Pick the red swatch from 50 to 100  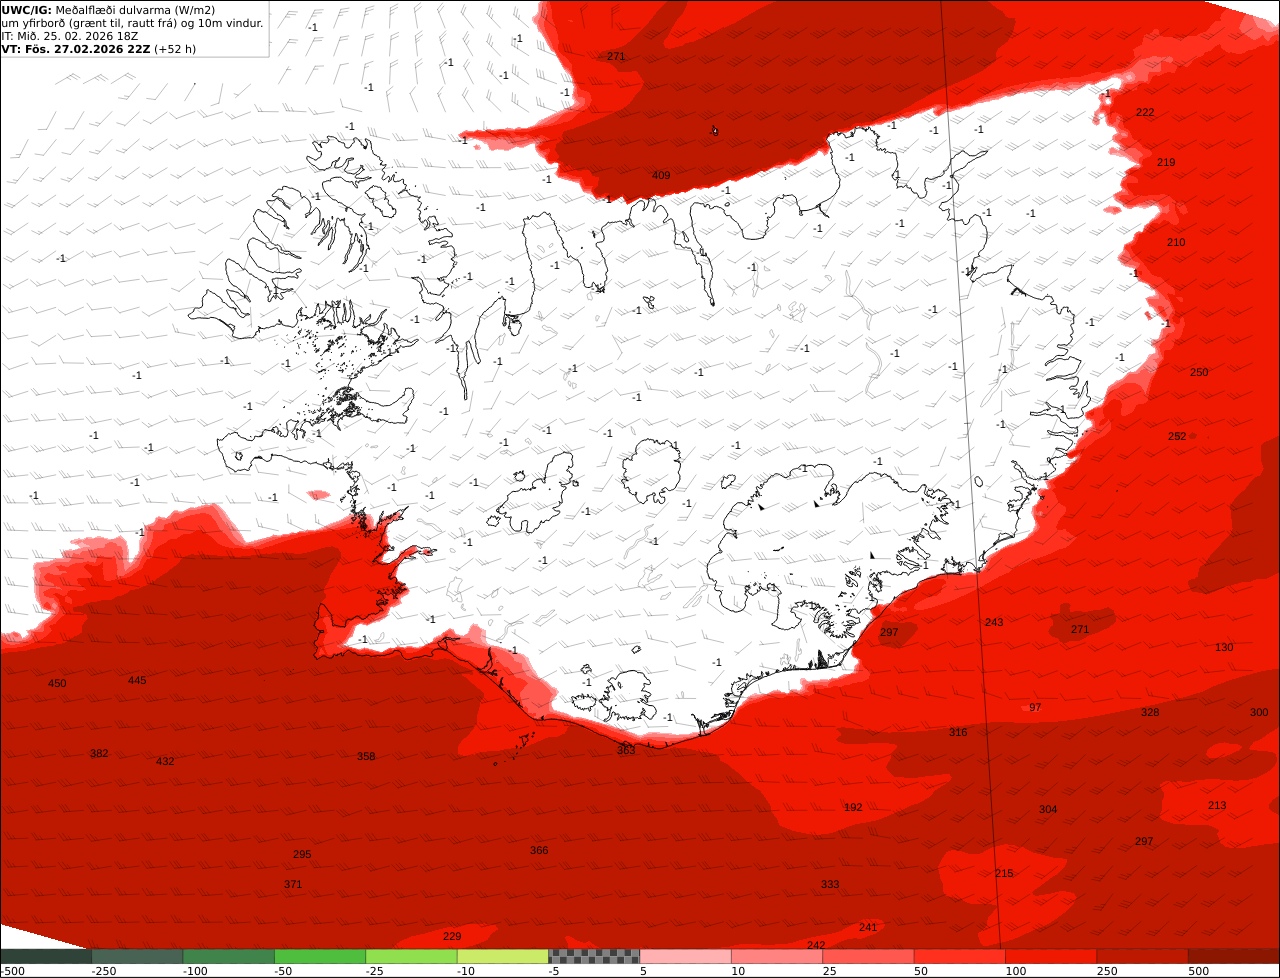point(960,956)
